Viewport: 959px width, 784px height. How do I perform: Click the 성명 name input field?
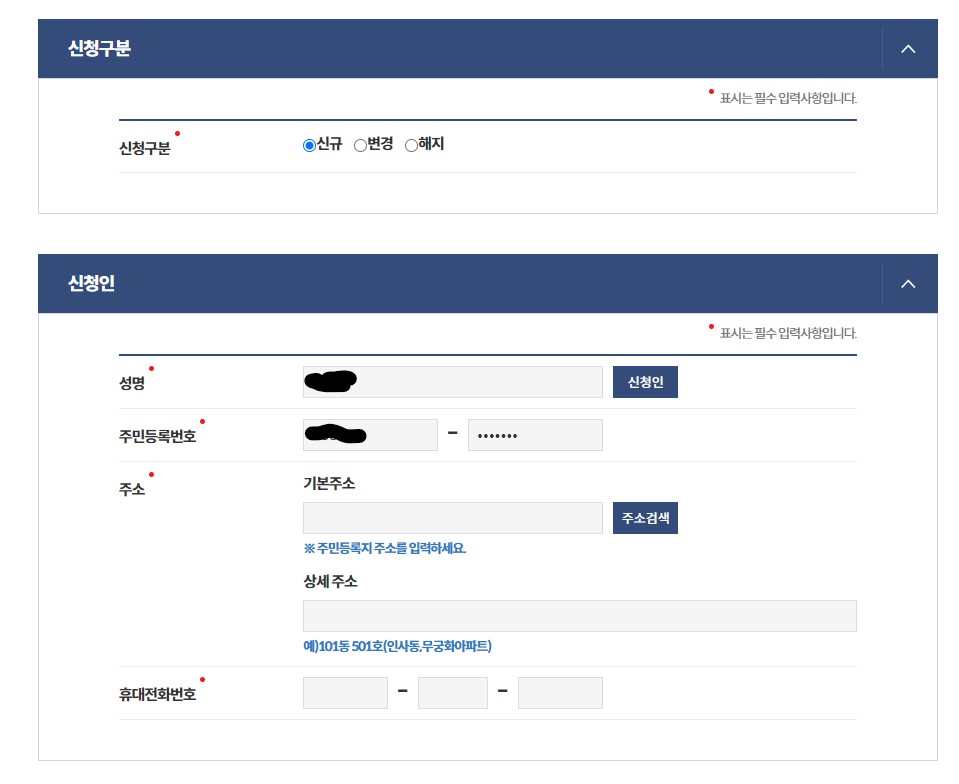450,381
